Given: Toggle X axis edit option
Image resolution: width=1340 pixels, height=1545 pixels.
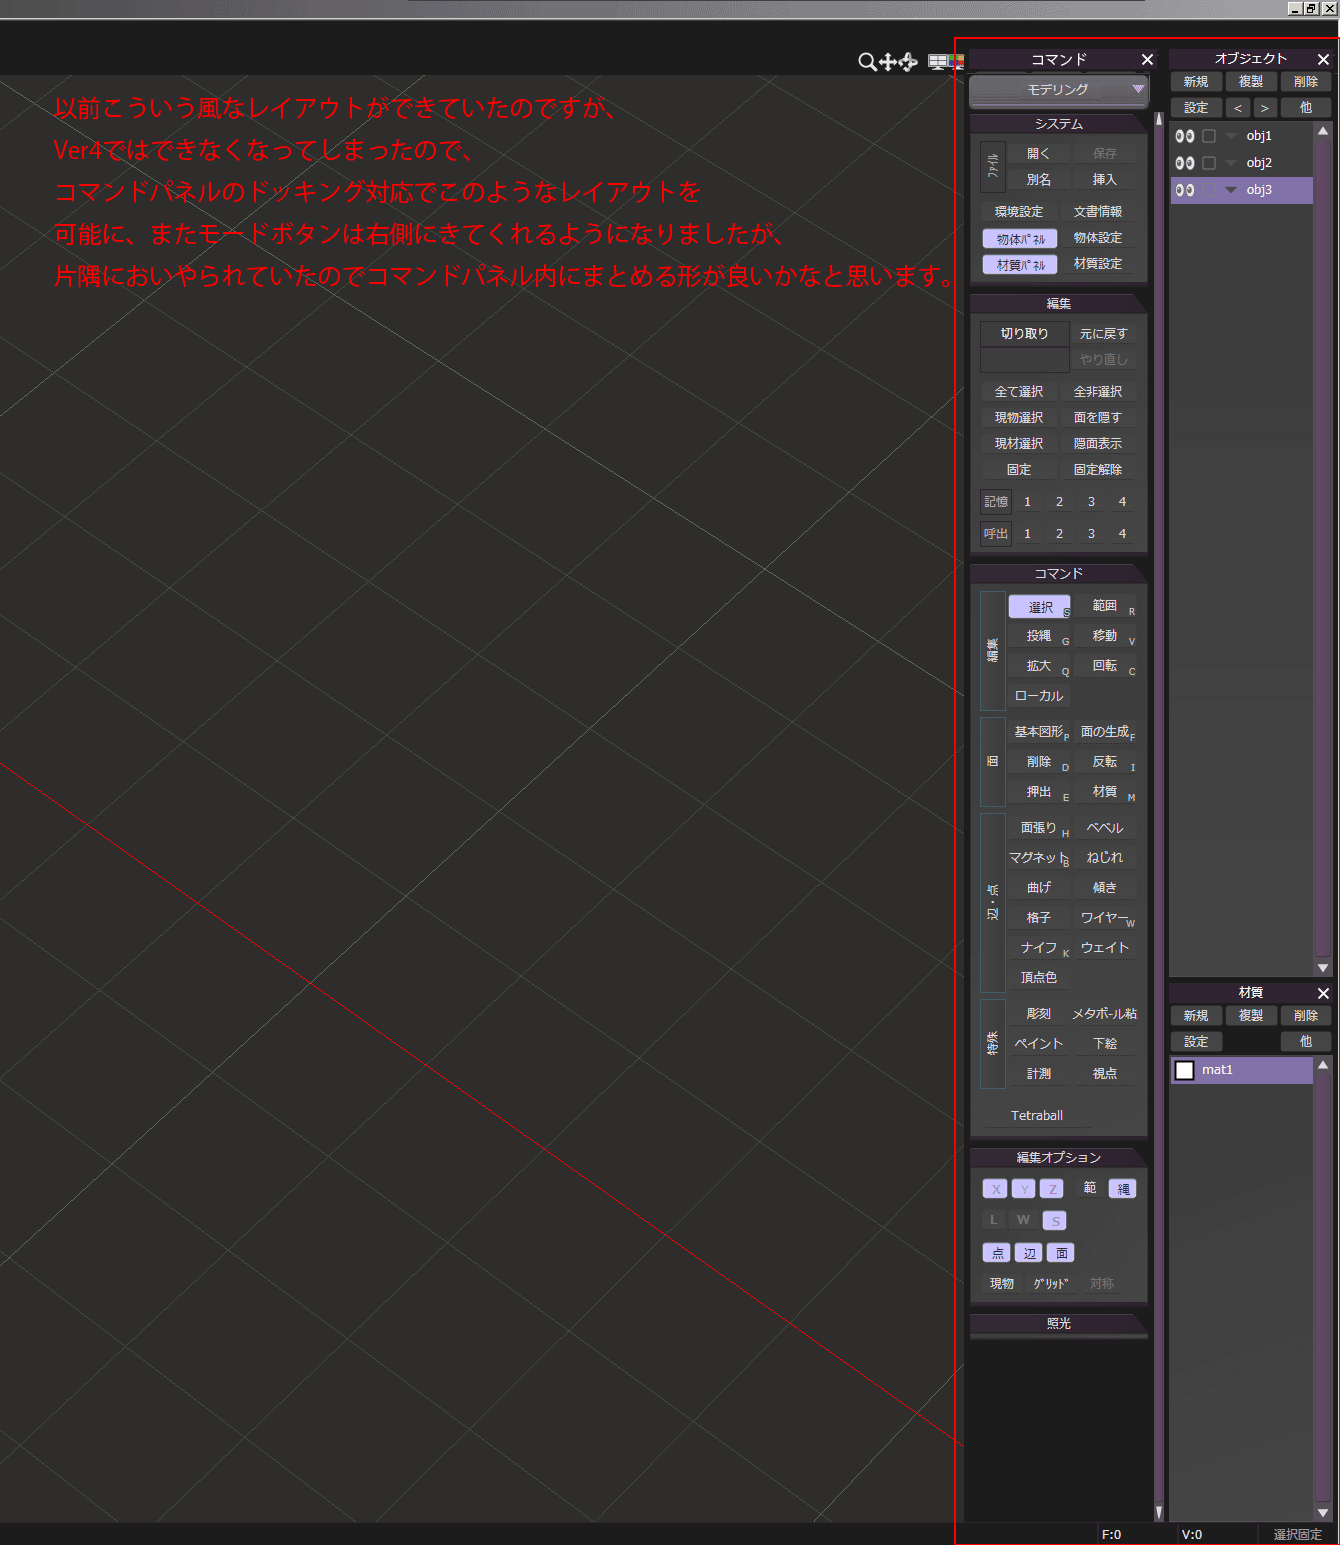Looking at the screenshot, I should click(x=995, y=1189).
